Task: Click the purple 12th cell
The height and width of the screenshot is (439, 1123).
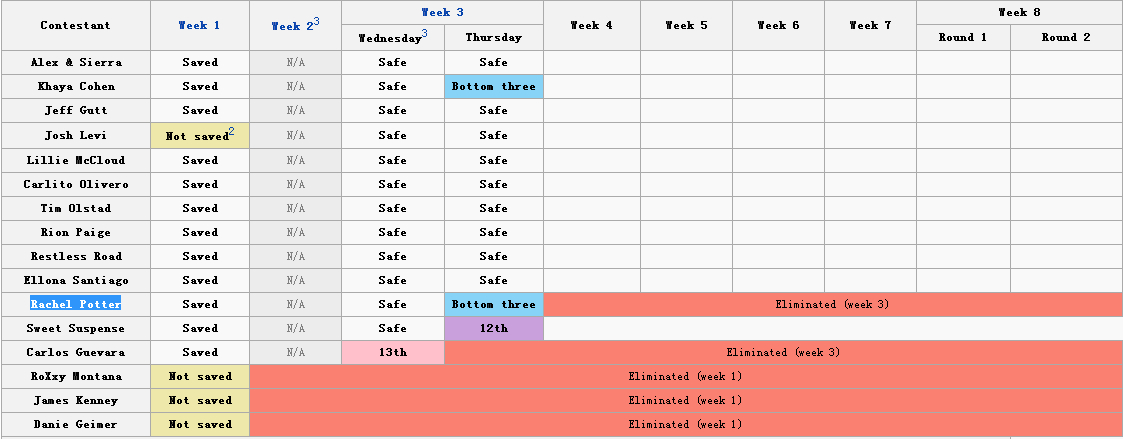Action: point(493,328)
